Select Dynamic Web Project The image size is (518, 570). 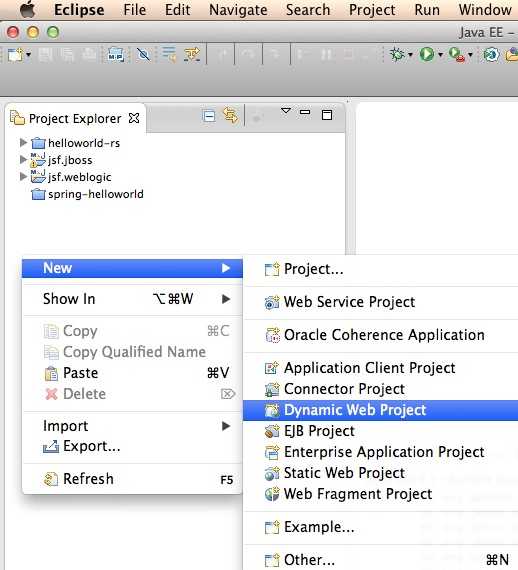coord(381,410)
